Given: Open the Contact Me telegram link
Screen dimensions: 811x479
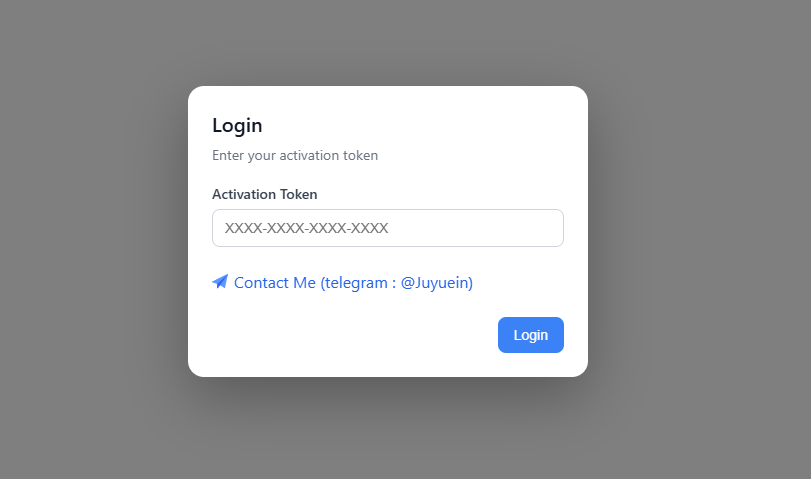Looking at the screenshot, I should [342, 282].
